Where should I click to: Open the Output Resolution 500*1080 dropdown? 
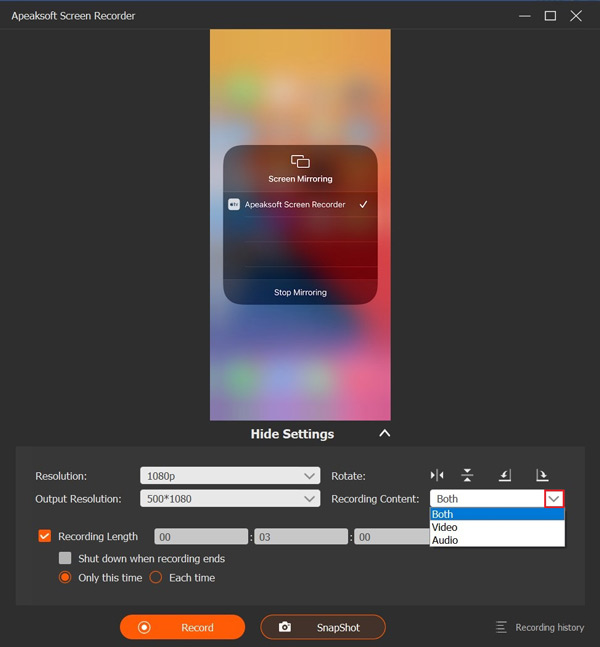[x=230, y=498]
